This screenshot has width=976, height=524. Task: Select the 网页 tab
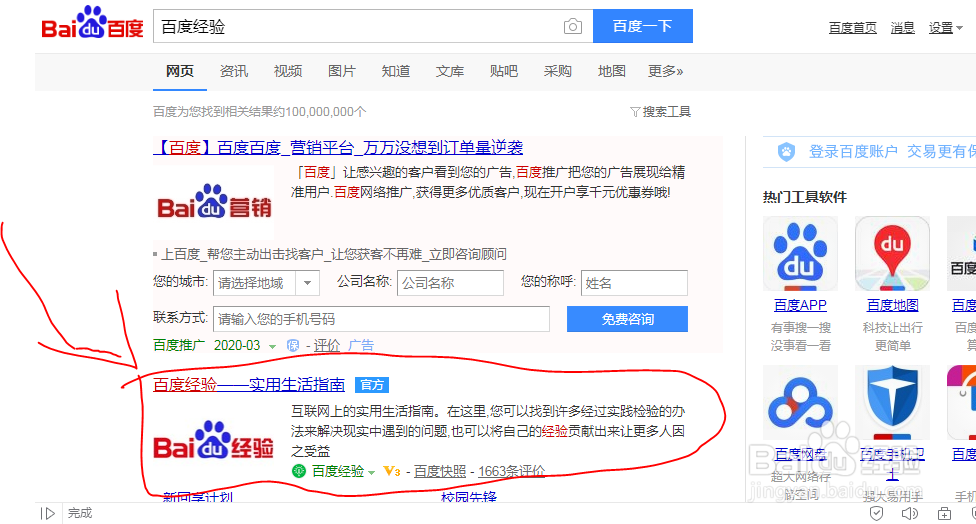180,71
